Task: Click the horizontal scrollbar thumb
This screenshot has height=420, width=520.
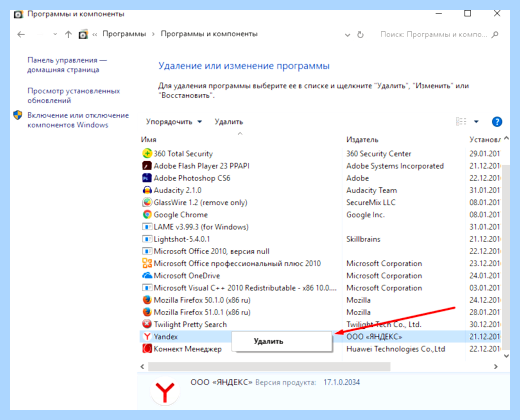Action: point(269,367)
